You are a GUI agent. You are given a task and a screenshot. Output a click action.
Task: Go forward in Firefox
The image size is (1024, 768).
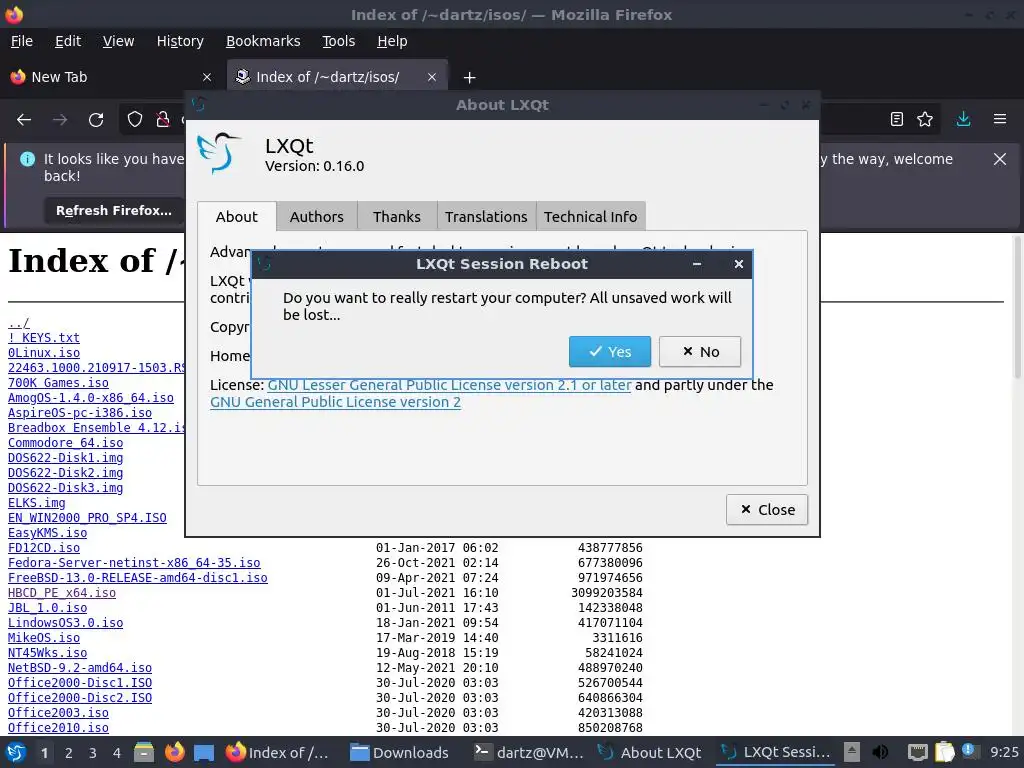point(60,120)
